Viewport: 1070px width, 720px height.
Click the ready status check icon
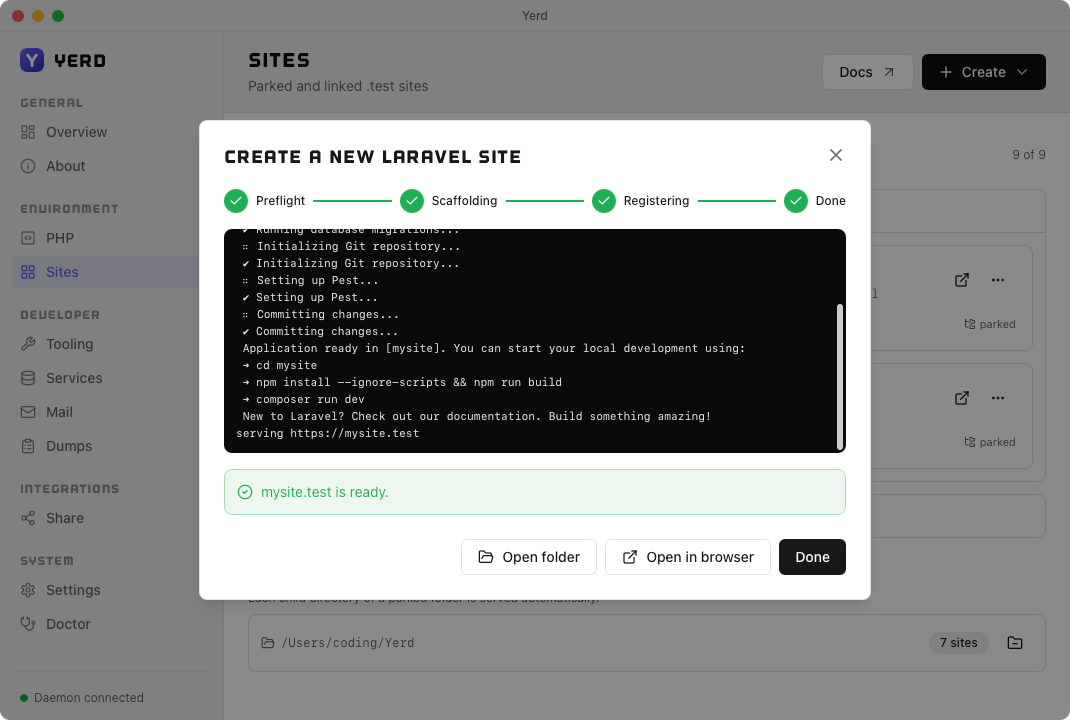pyautogui.click(x=245, y=492)
